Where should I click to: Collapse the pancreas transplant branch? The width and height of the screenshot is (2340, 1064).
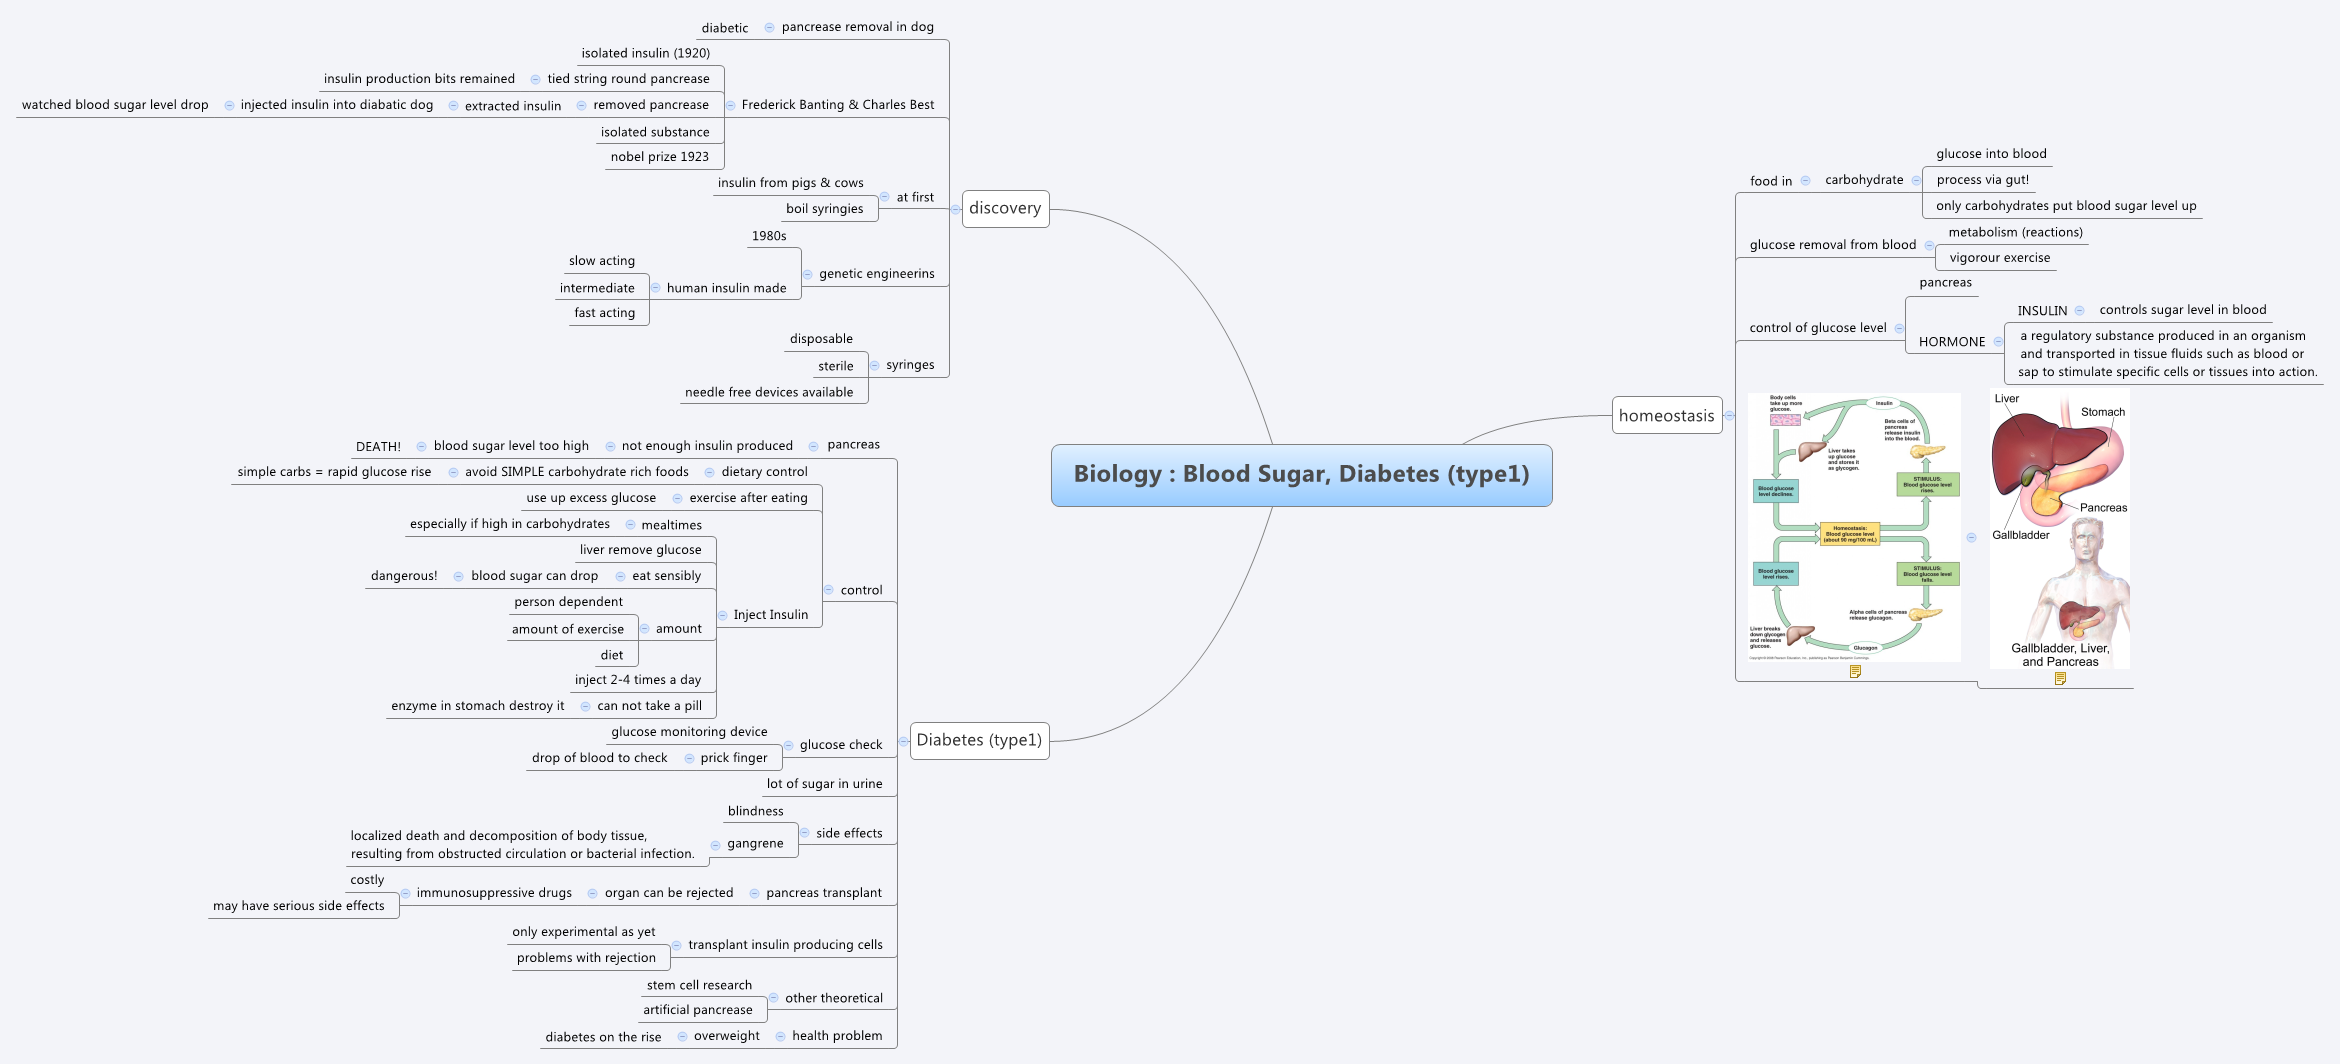[x=755, y=894]
